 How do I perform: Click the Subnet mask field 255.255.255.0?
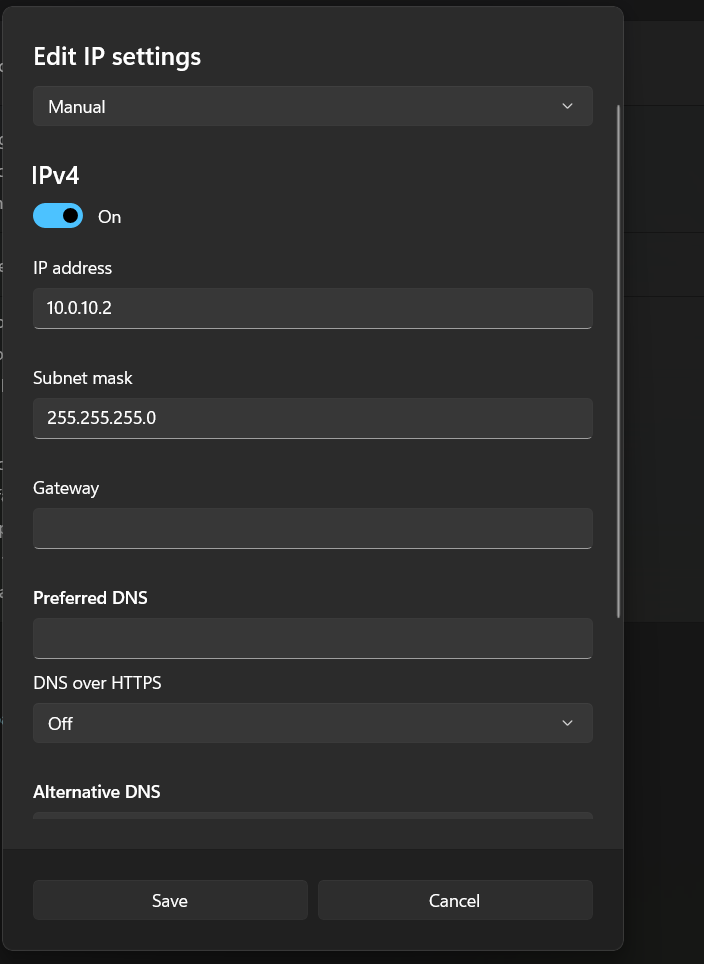tap(312, 418)
